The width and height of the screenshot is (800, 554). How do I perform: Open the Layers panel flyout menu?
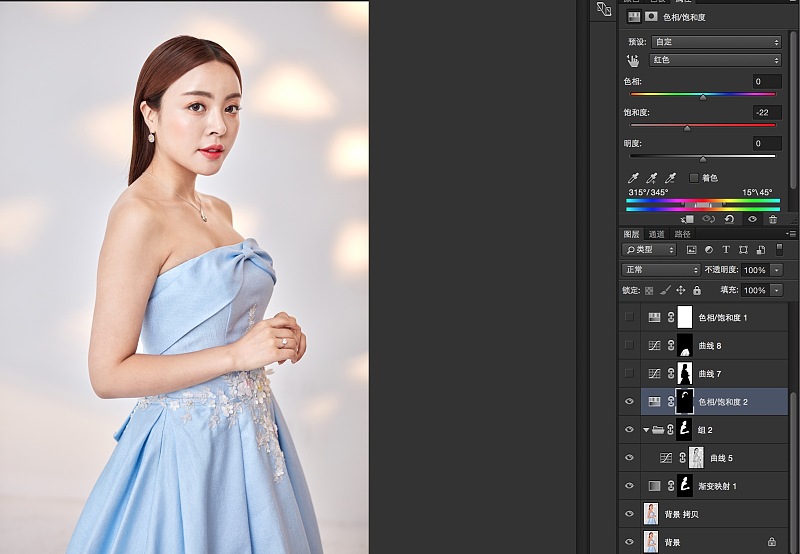791,234
